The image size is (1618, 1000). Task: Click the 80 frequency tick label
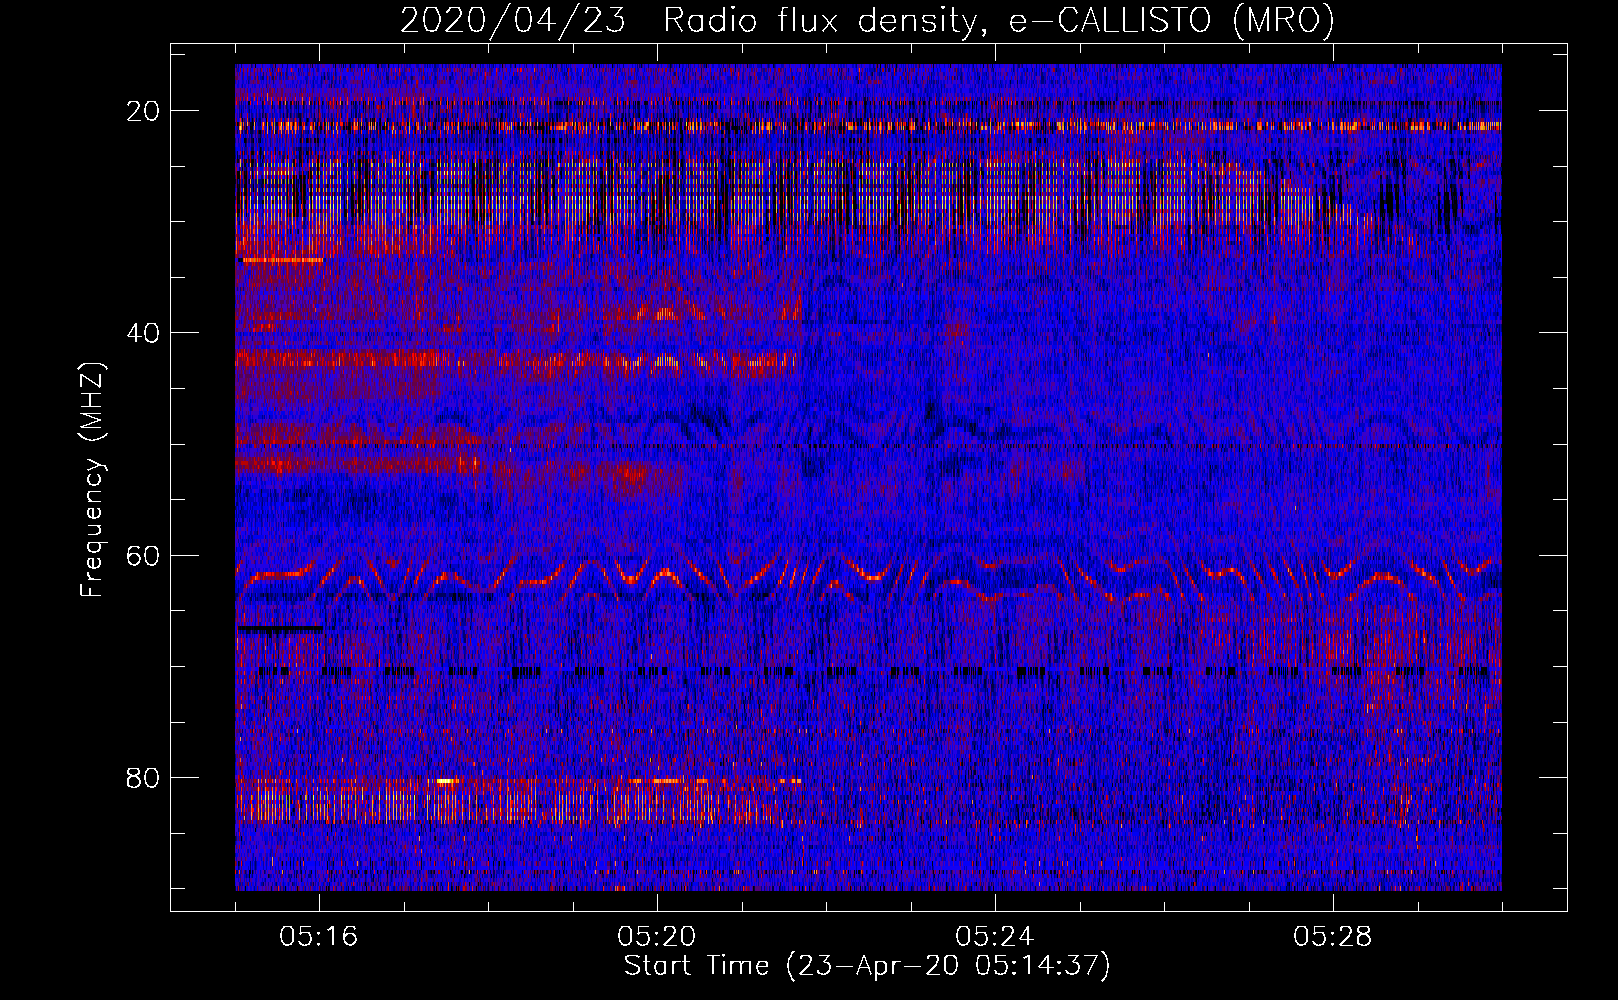144,777
